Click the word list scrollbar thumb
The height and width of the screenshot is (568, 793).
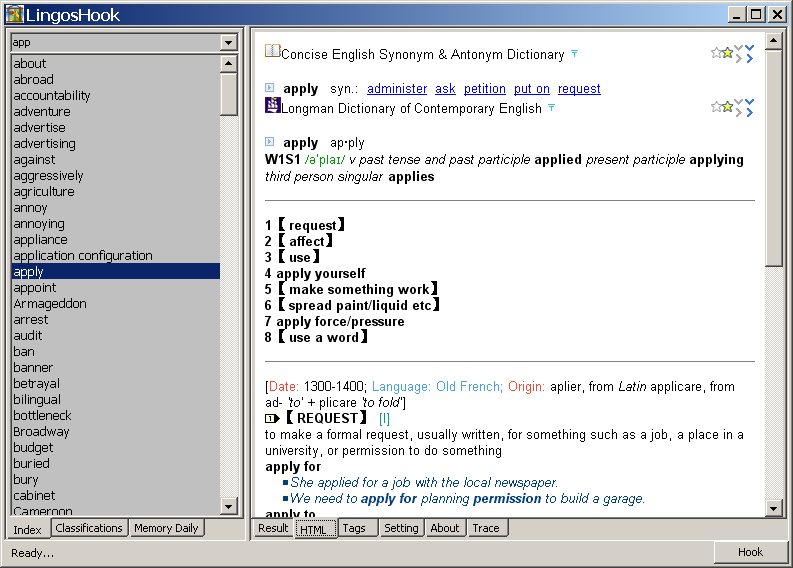(x=229, y=94)
